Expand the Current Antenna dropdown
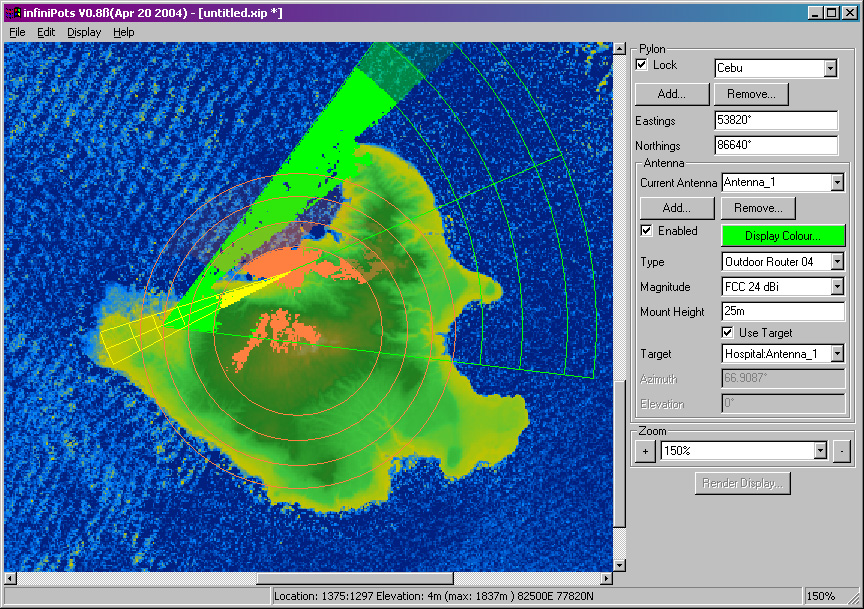This screenshot has height=609, width=864. (836, 183)
